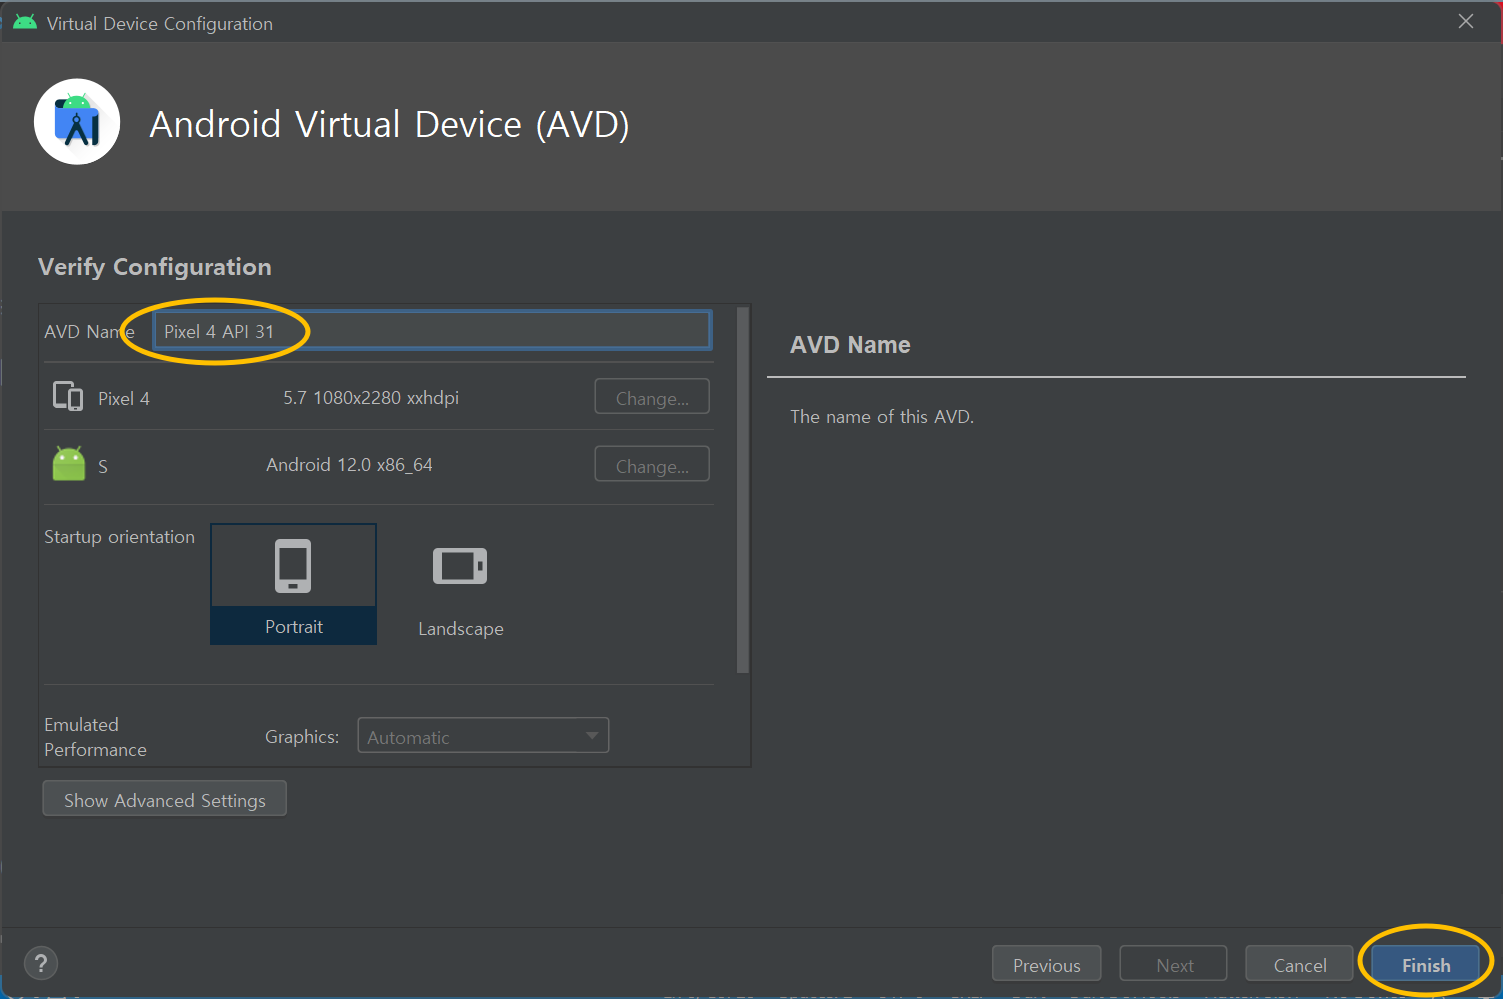The image size is (1503, 999).
Task: Click the 'Android 12.0 x86_64' text
Action: [349, 464]
